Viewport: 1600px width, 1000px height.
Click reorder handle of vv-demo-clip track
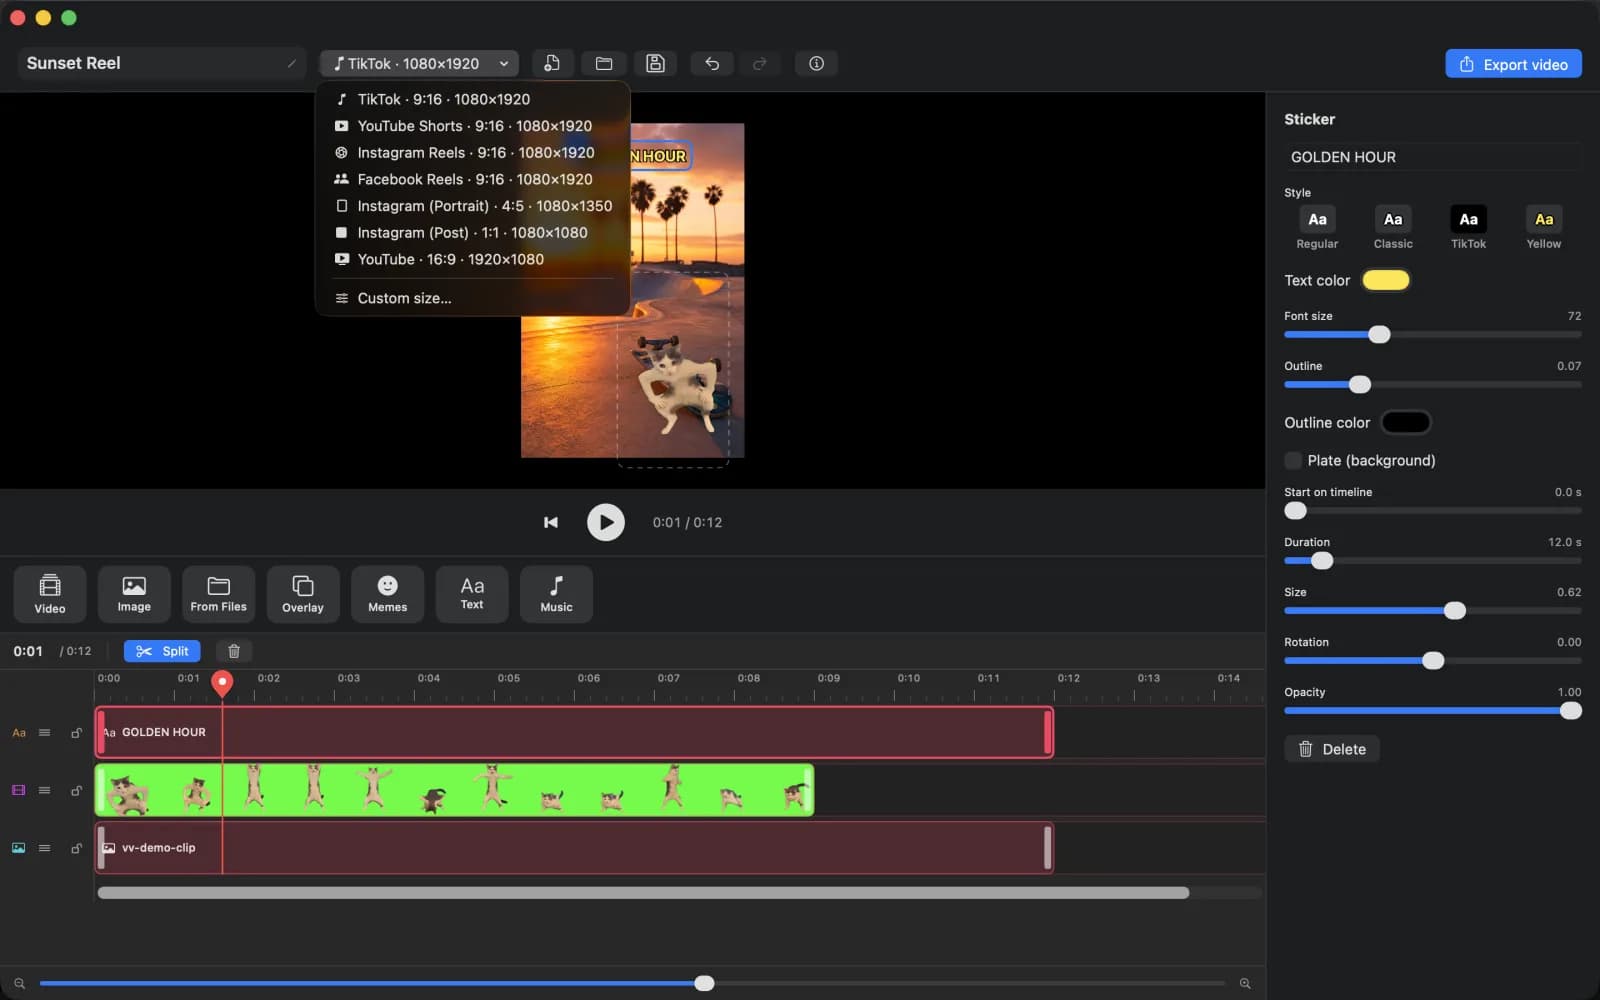click(x=45, y=848)
